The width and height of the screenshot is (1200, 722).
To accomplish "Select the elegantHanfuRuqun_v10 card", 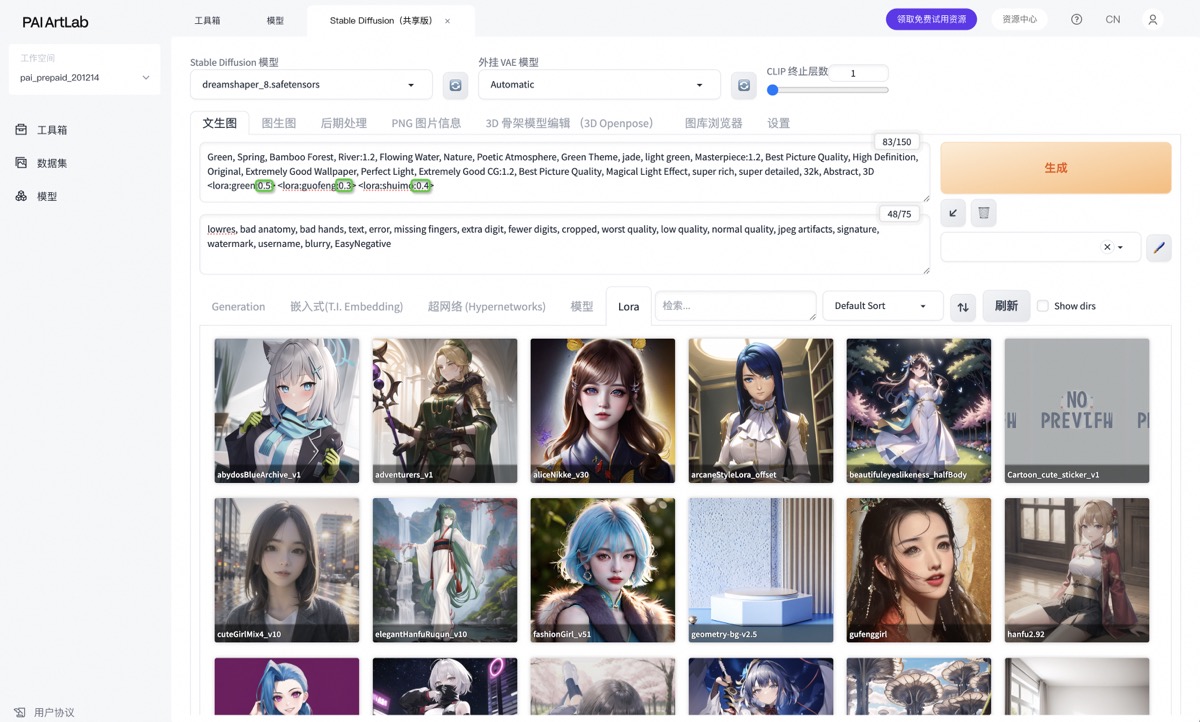I will (445, 570).
